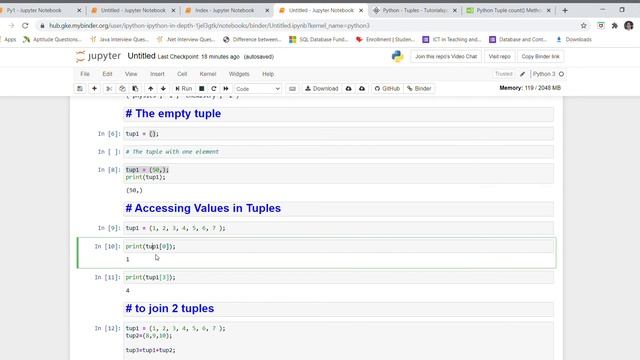This screenshot has width=640, height=360.
Task: Interrupt the kernel with the stop icon
Action: click(202, 89)
